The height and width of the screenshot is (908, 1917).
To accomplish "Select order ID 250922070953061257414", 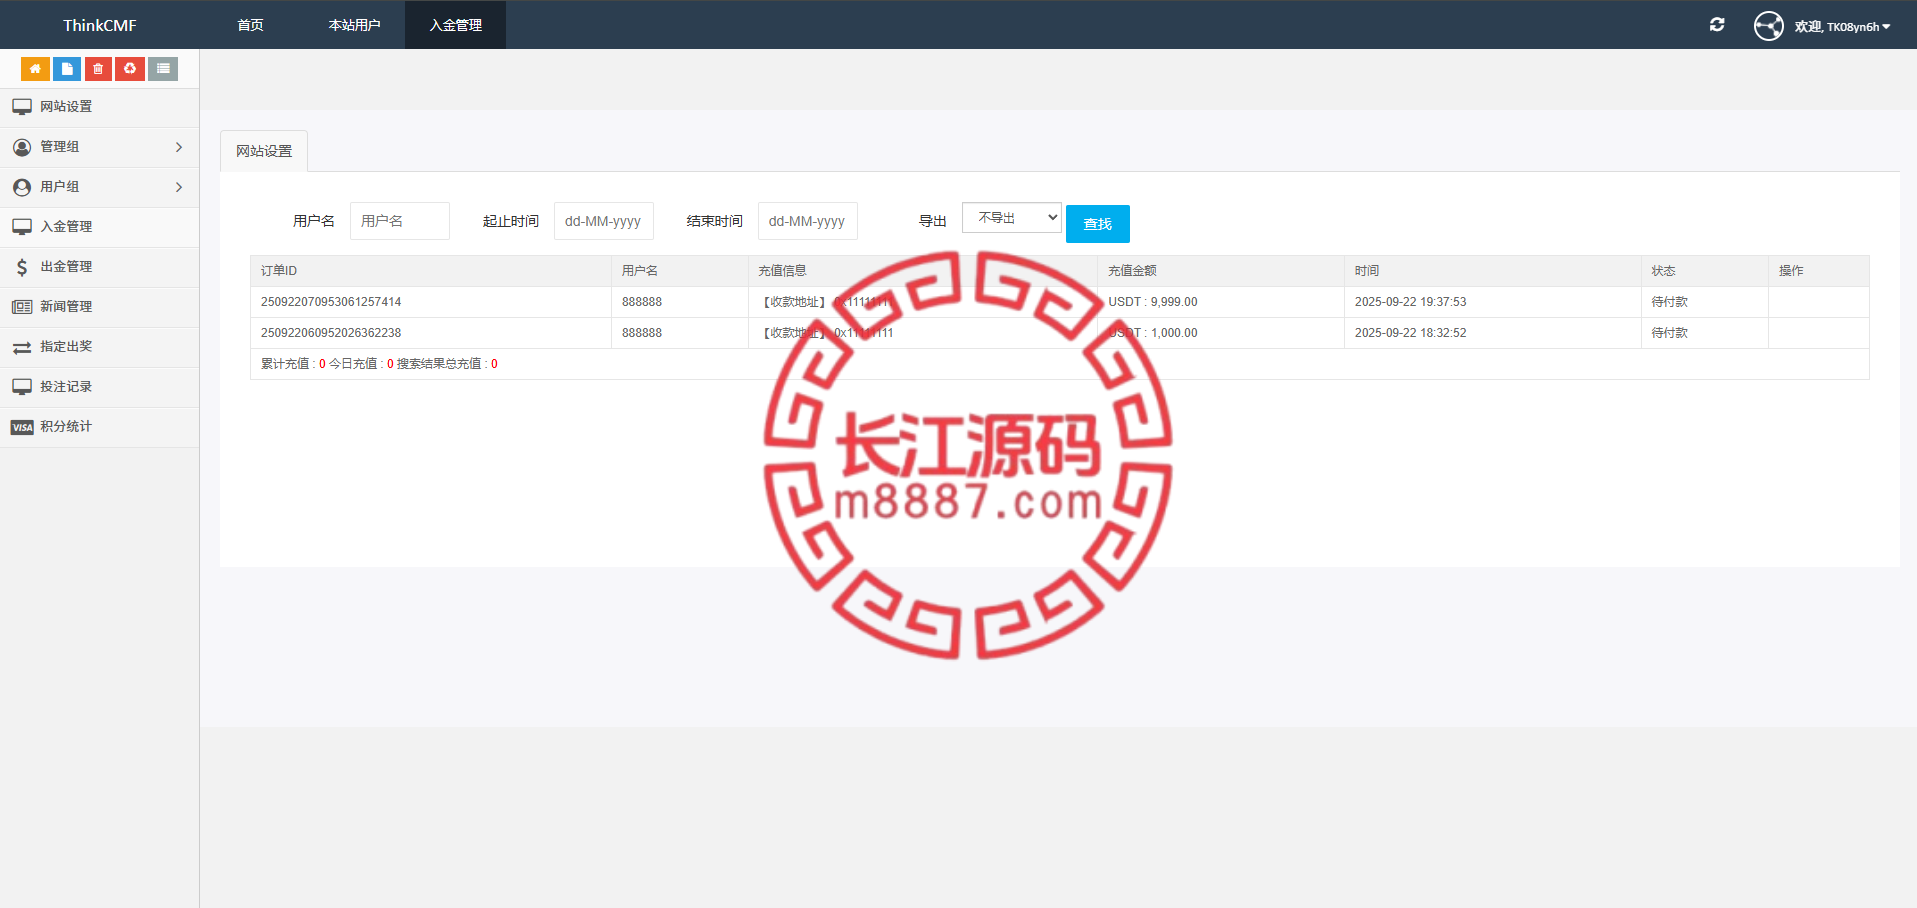I will point(331,302).
